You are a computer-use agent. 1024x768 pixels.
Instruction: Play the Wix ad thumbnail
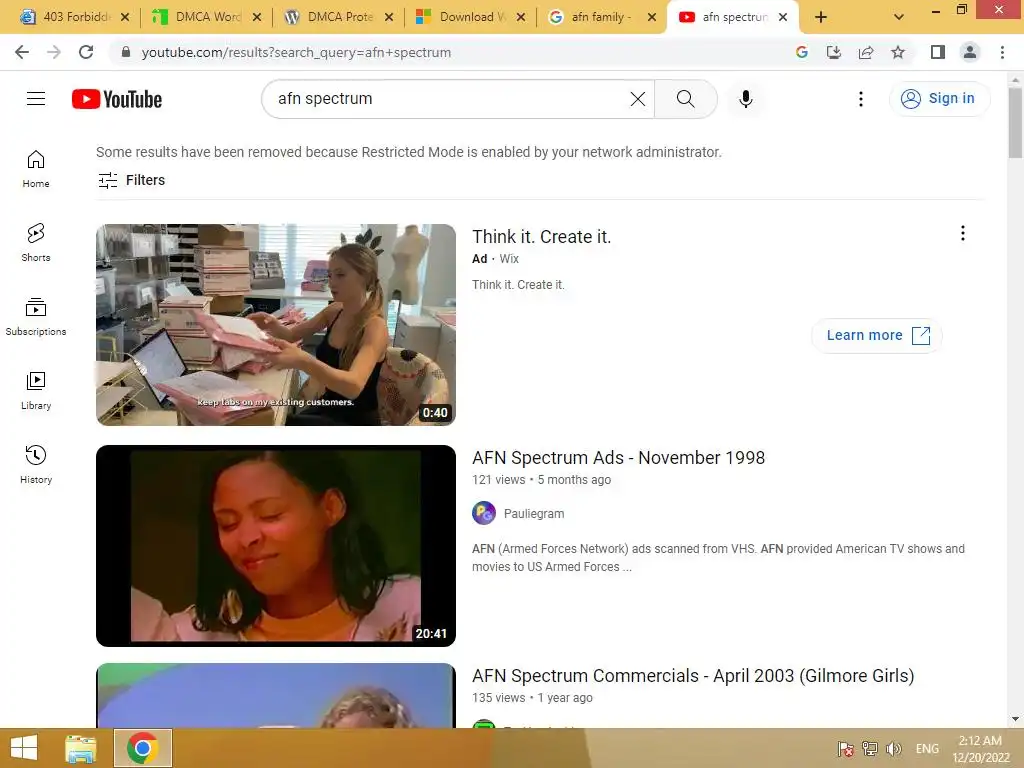276,325
